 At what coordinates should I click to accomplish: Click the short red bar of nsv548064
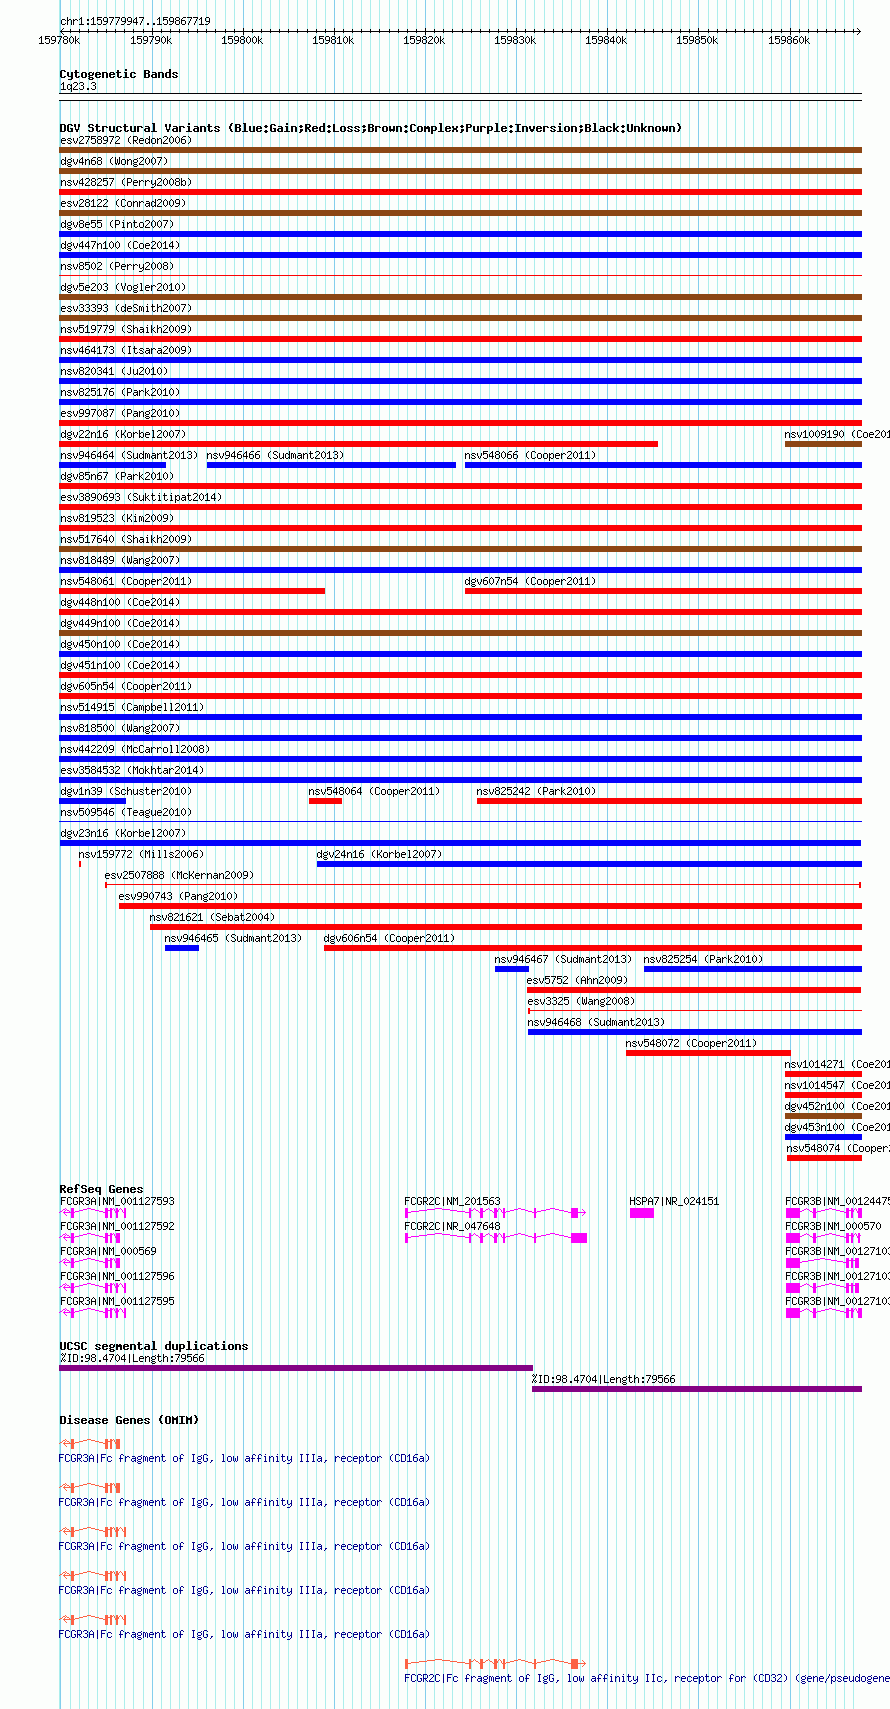[x=325, y=800]
